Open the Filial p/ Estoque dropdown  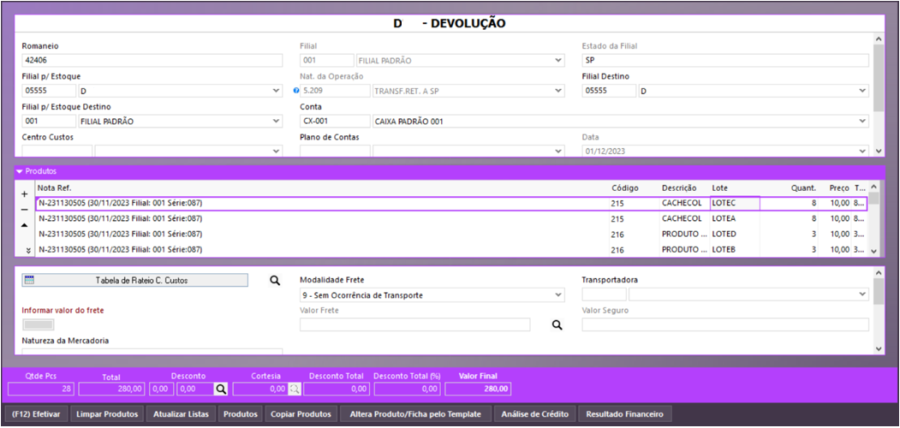pyautogui.click(x=276, y=91)
